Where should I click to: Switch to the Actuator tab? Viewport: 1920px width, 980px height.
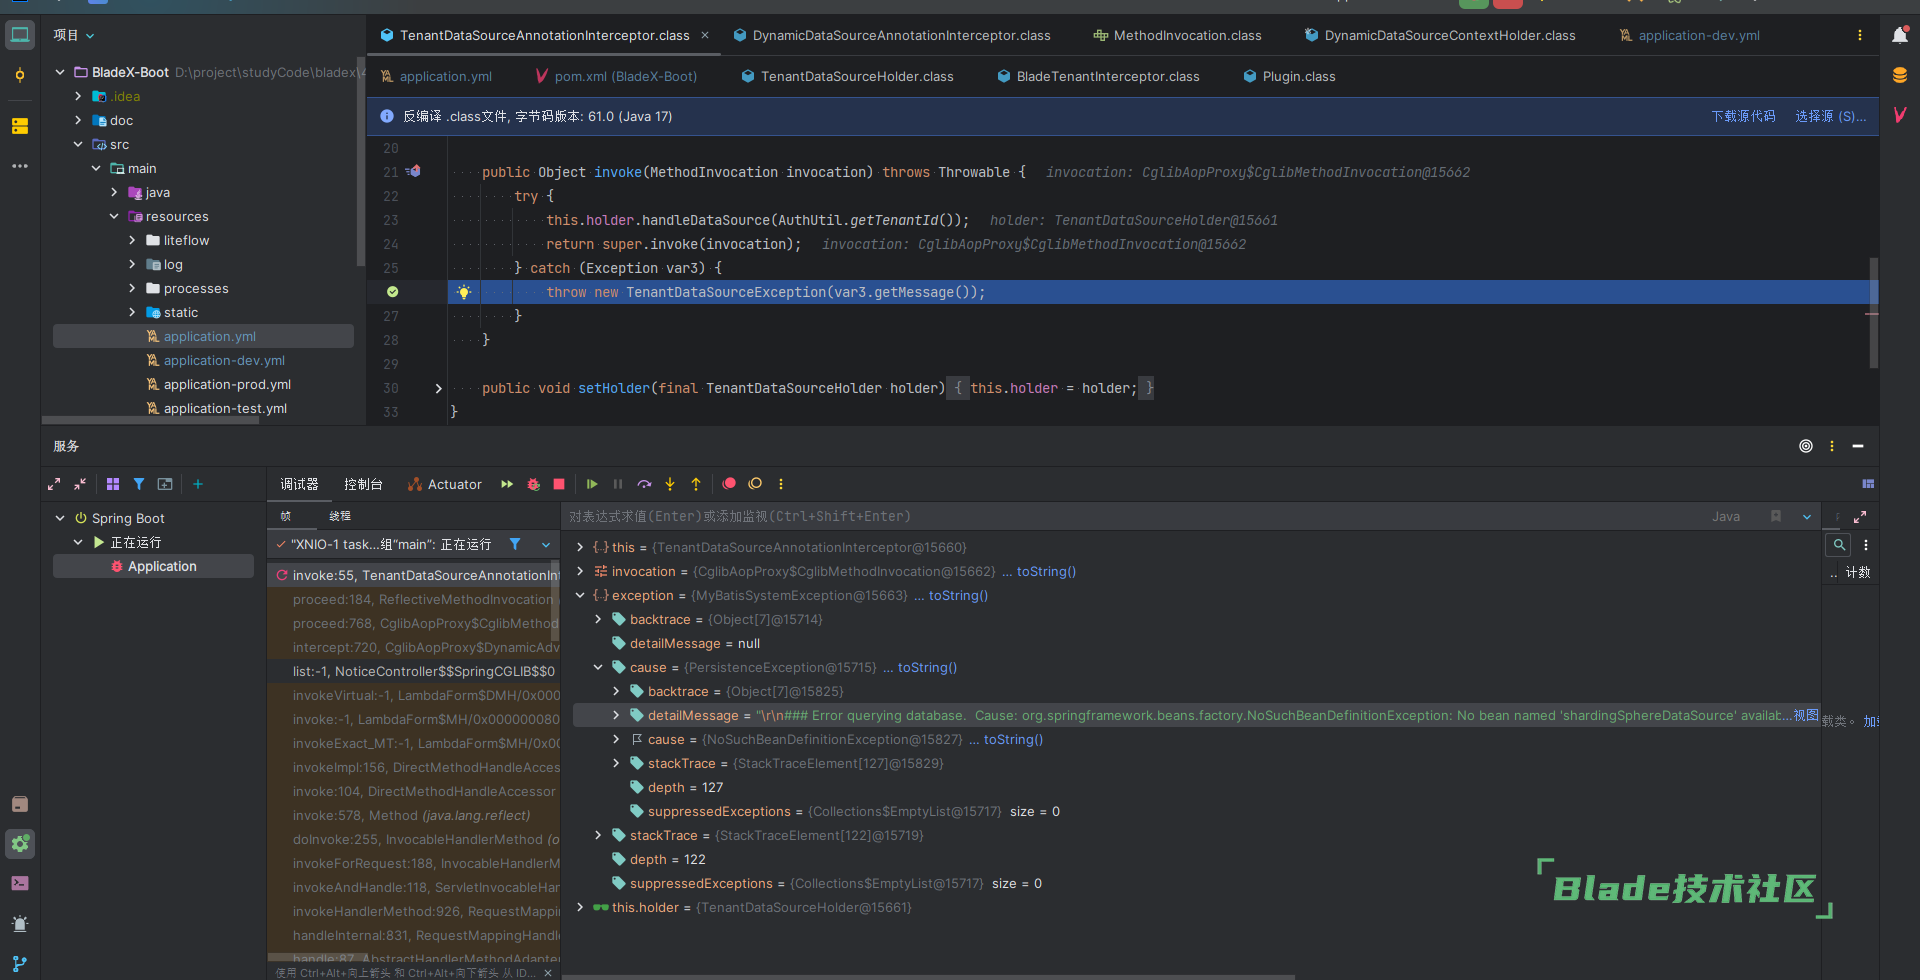pos(445,484)
